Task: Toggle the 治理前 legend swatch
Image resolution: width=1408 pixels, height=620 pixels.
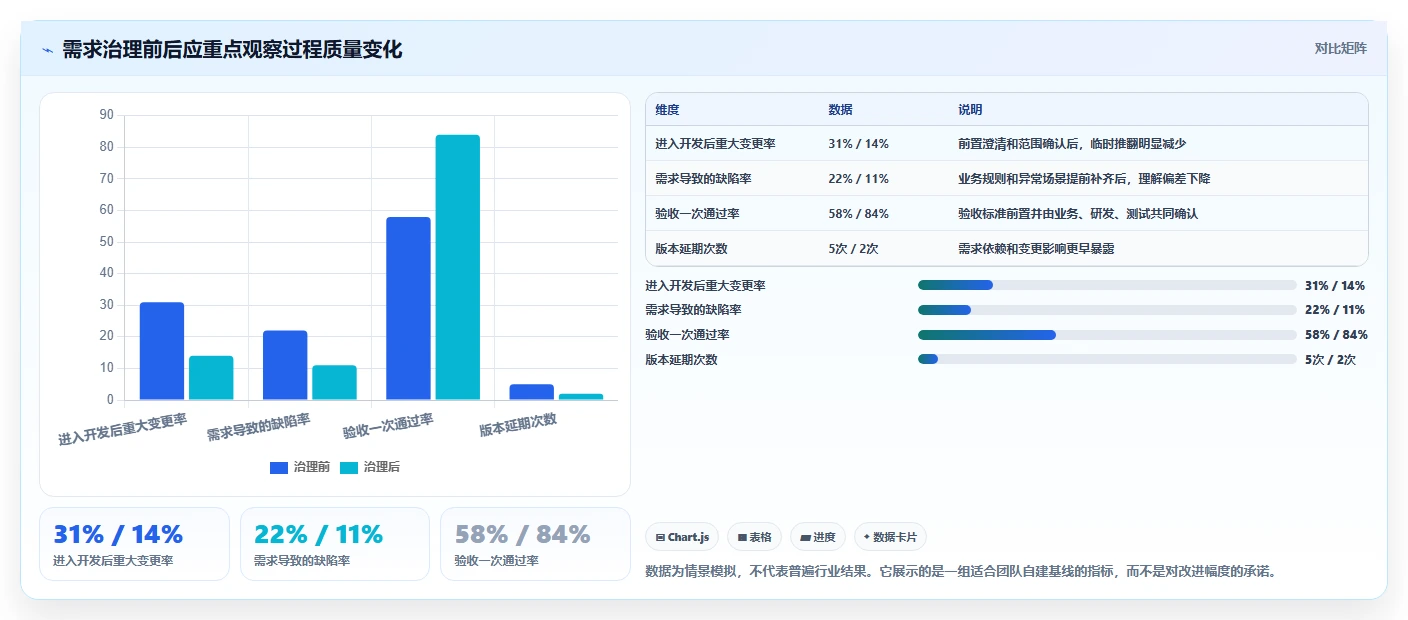Action: click(279, 467)
